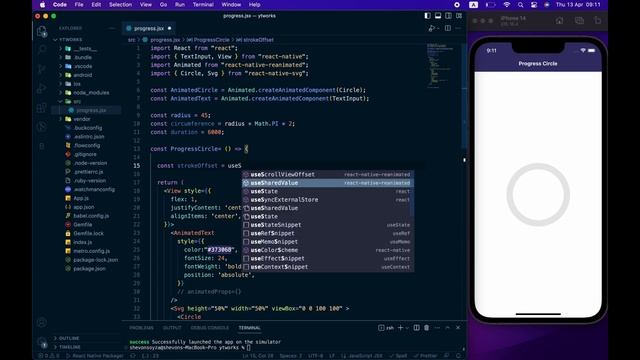Viewport: 640px width, 360px height.
Task: Choose useSyncExternalStore suggestion
Action: pos(328,200)
